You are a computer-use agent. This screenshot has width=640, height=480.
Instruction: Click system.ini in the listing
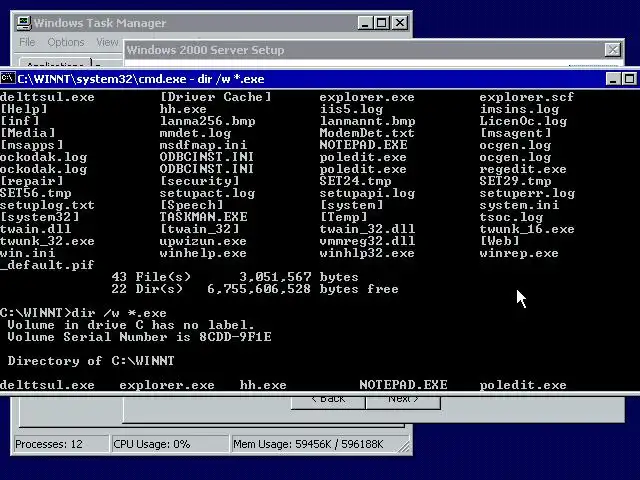pos(519,205)
